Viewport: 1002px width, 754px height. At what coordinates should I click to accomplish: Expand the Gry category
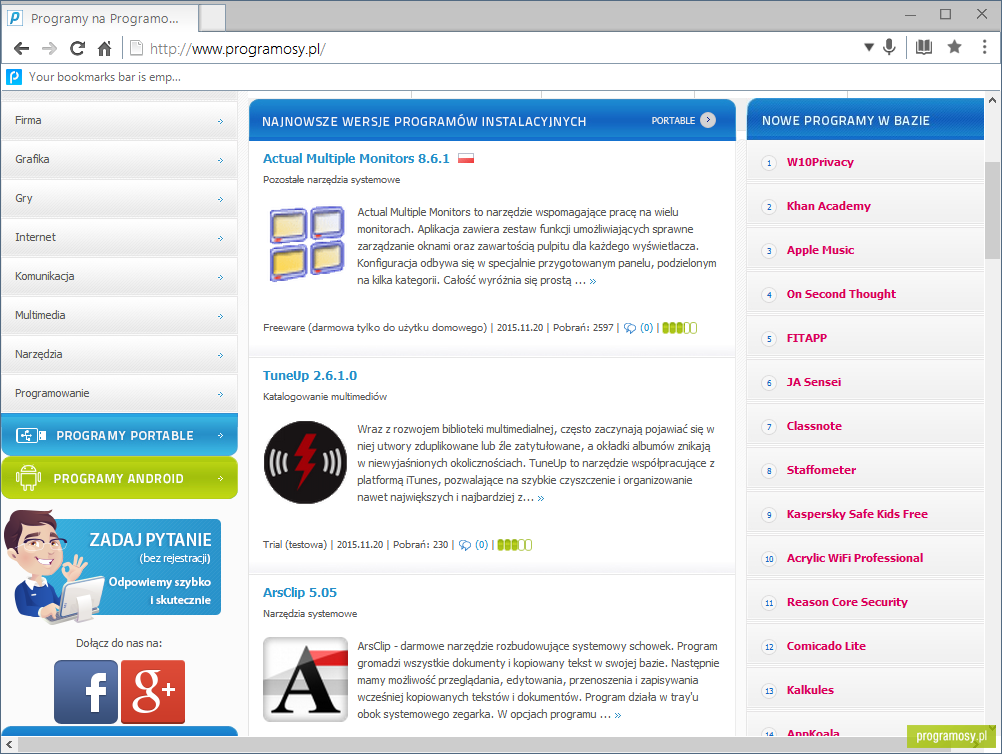point(119,198)
